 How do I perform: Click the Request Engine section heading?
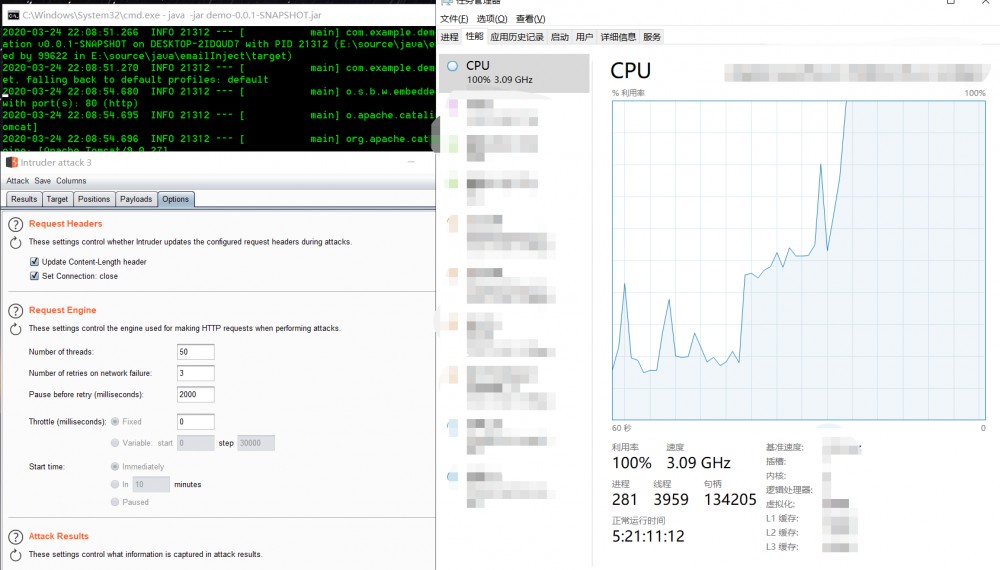(x=62, y=310)
